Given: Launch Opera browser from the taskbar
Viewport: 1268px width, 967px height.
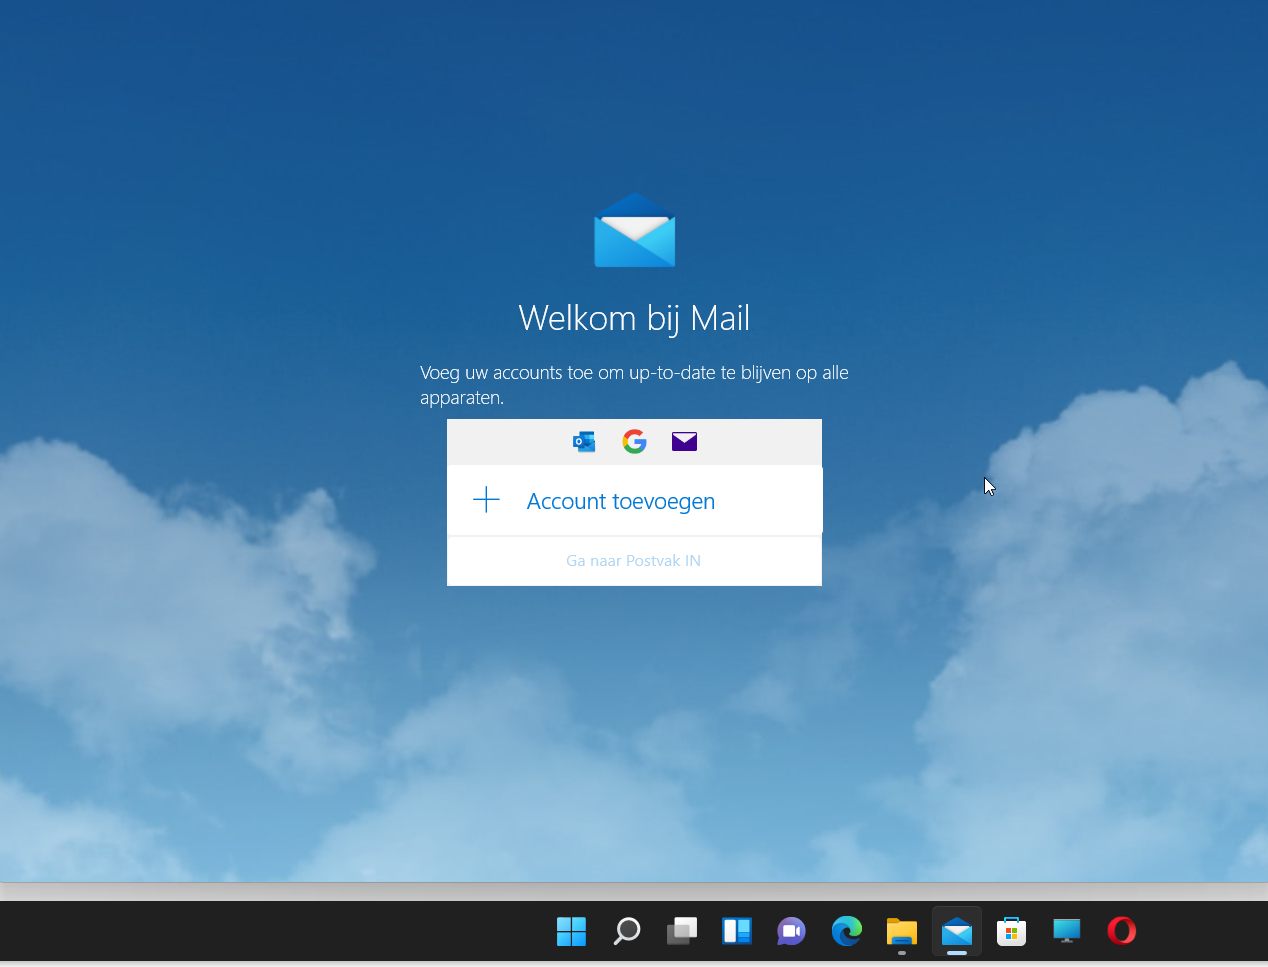Looking at the screenshot, I should 1122,932.
